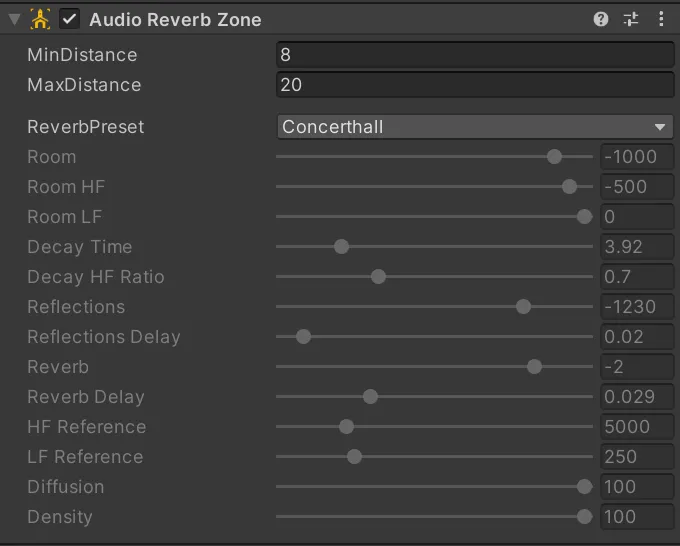Collapse the Audio Reverb Zone foldout arrow
The image size is (680, 546).
15,20
